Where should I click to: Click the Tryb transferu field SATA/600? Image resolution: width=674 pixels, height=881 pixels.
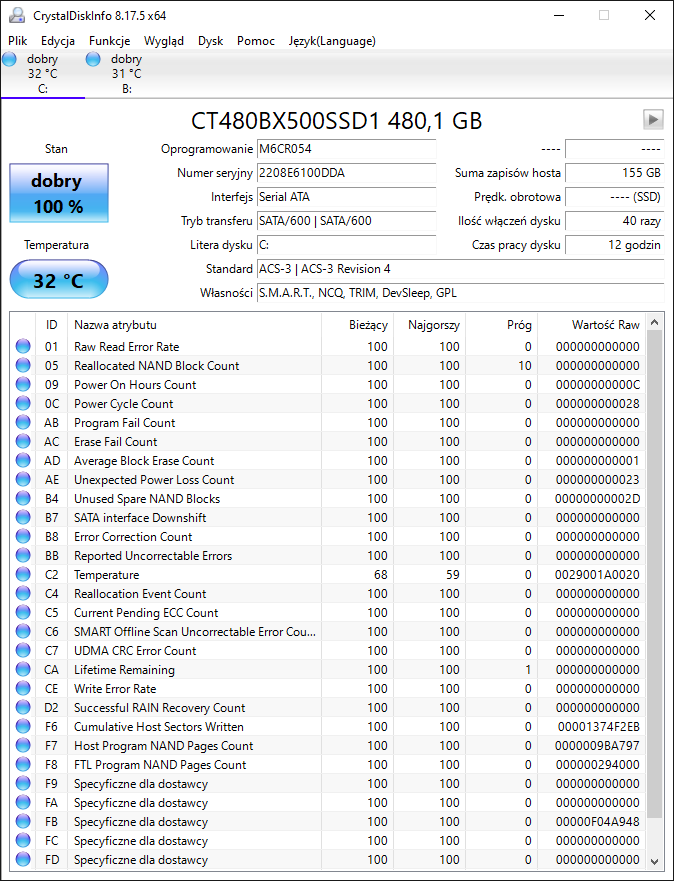tap(347, 221)
